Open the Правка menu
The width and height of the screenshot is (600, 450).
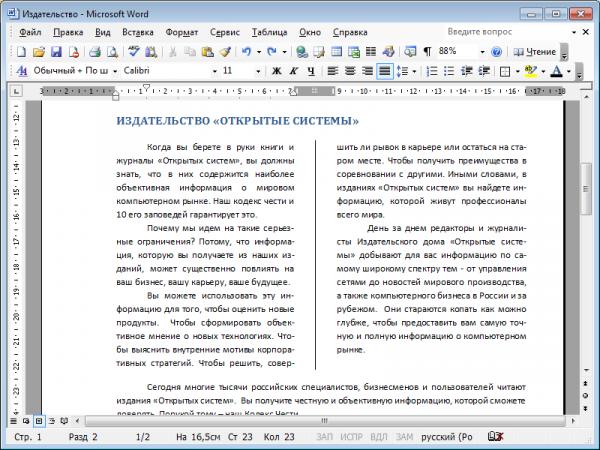pos(68,32)
